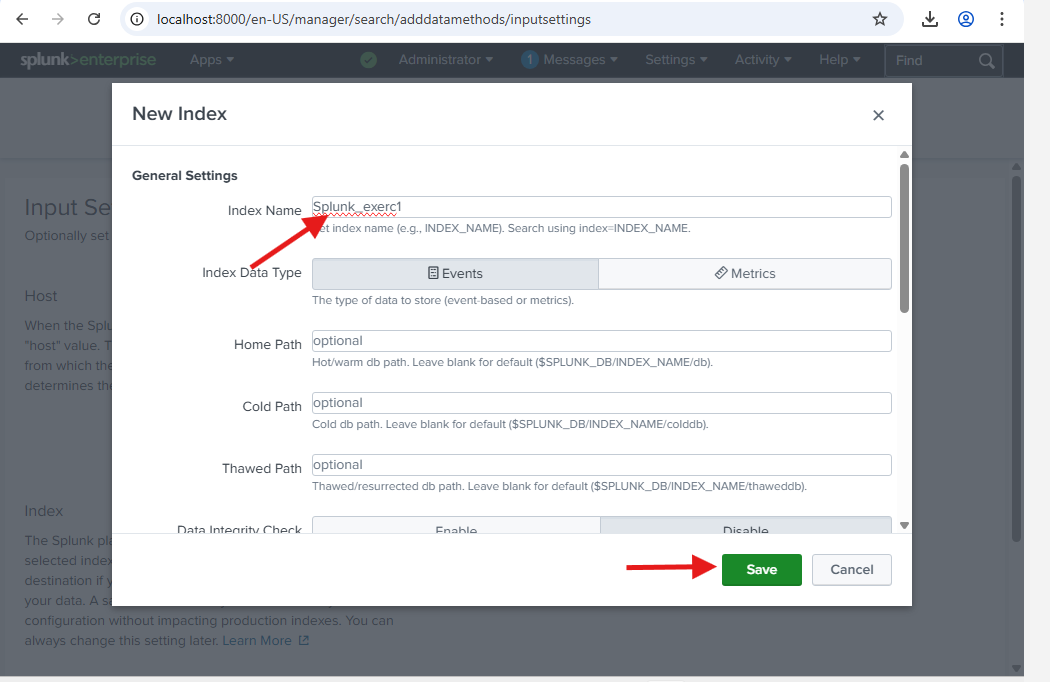
Task: Click the Cold Path input field
Action: [601, 403]
